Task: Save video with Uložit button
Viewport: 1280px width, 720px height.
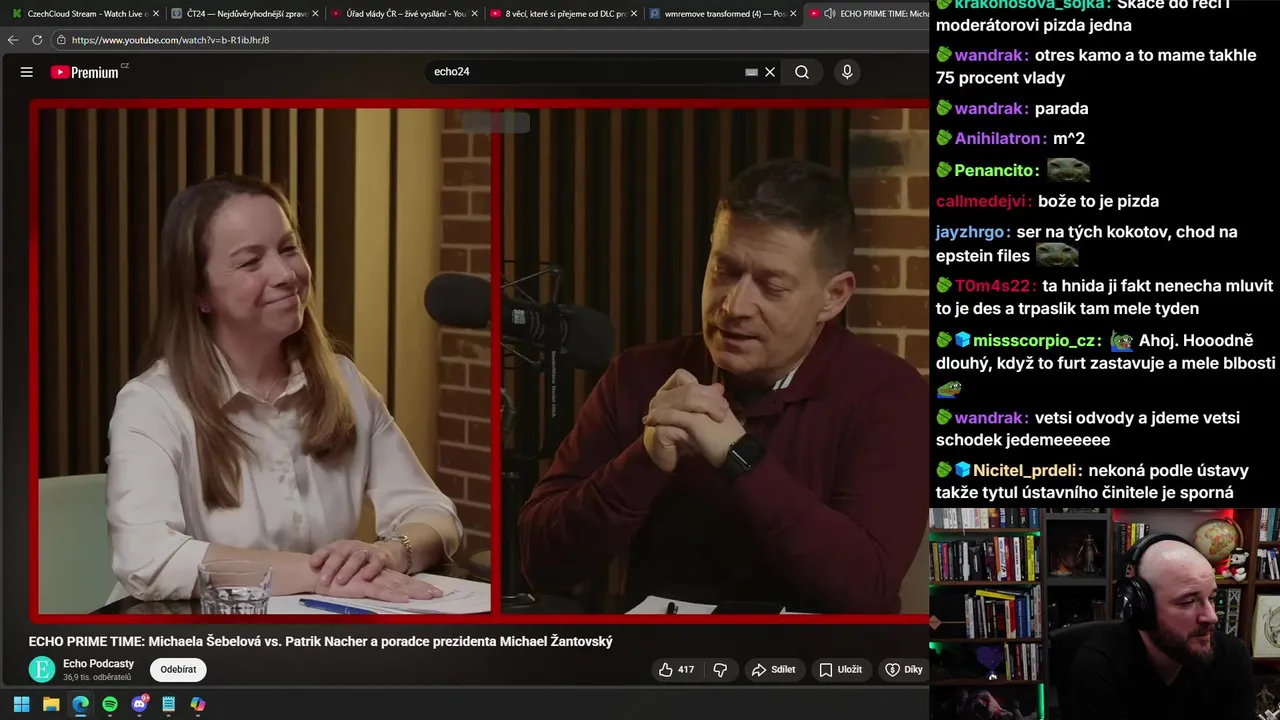Action: (x=840, y=670)
